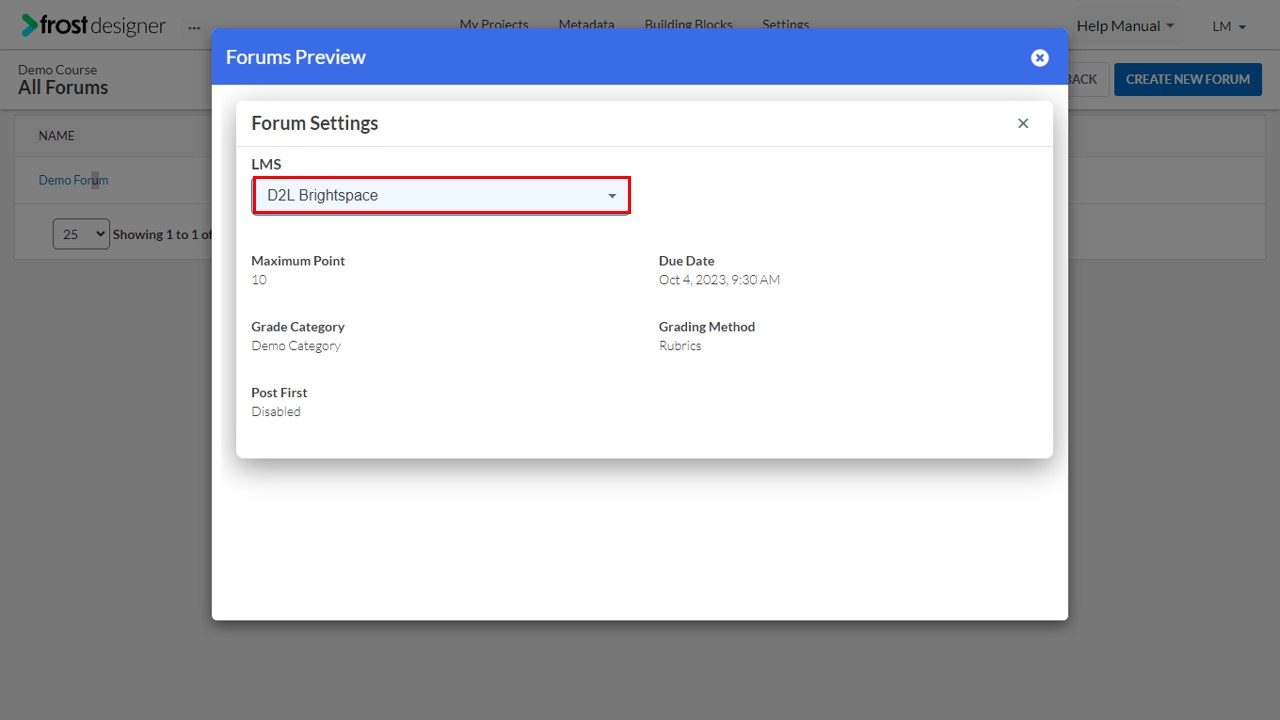Click the Demo Category grade category value
Image resolution: width=1280 pixels, height=720 pixels.
(x=296, y=346)
